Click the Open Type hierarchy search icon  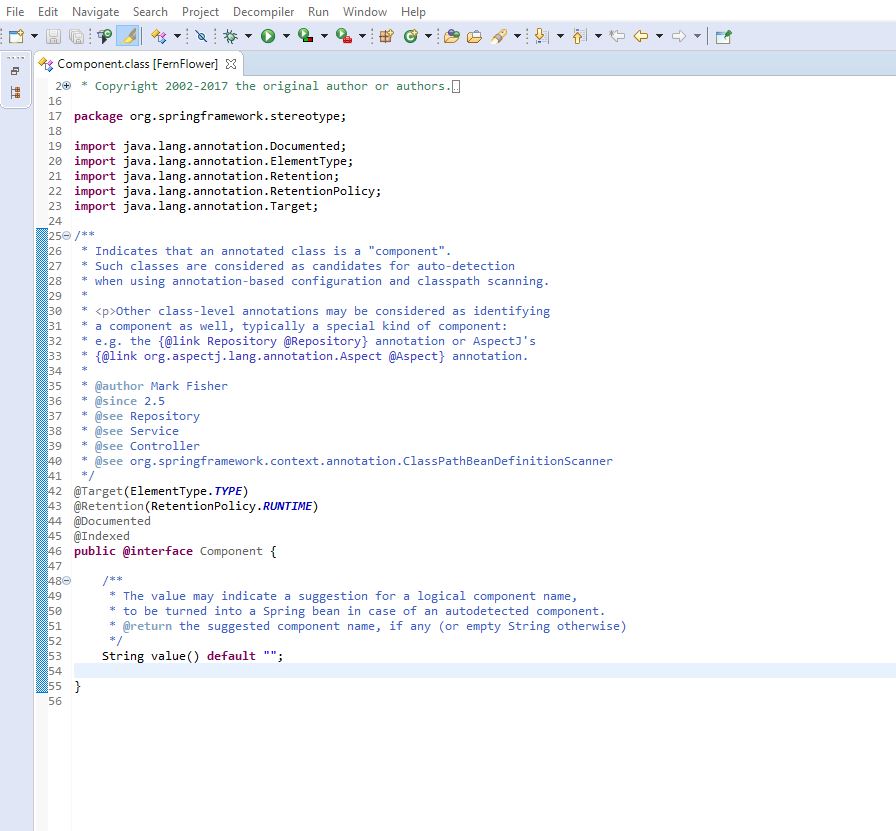(x=105, y=37)
